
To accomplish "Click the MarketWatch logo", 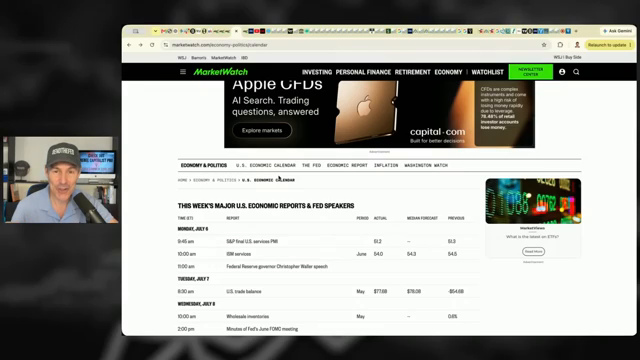I will point(220,72).
